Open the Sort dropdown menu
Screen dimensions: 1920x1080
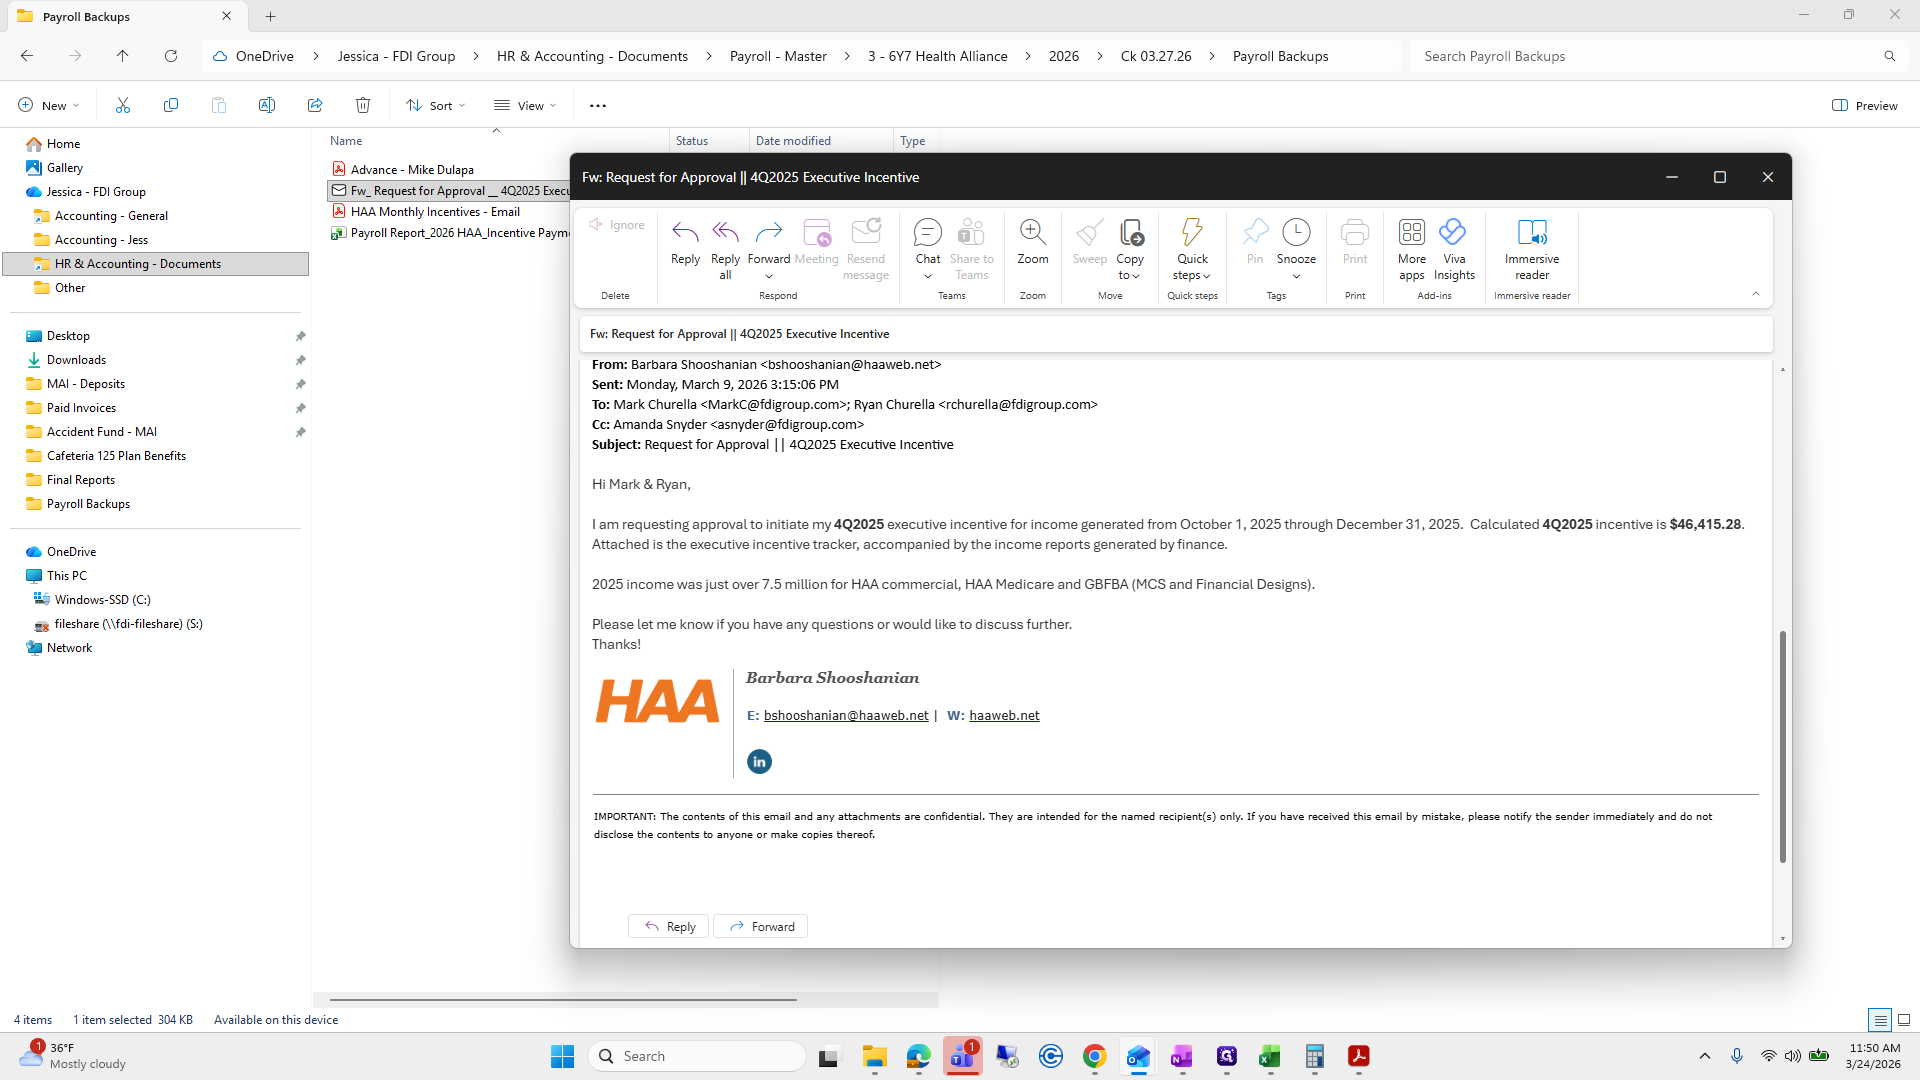[x=436, y=105]
